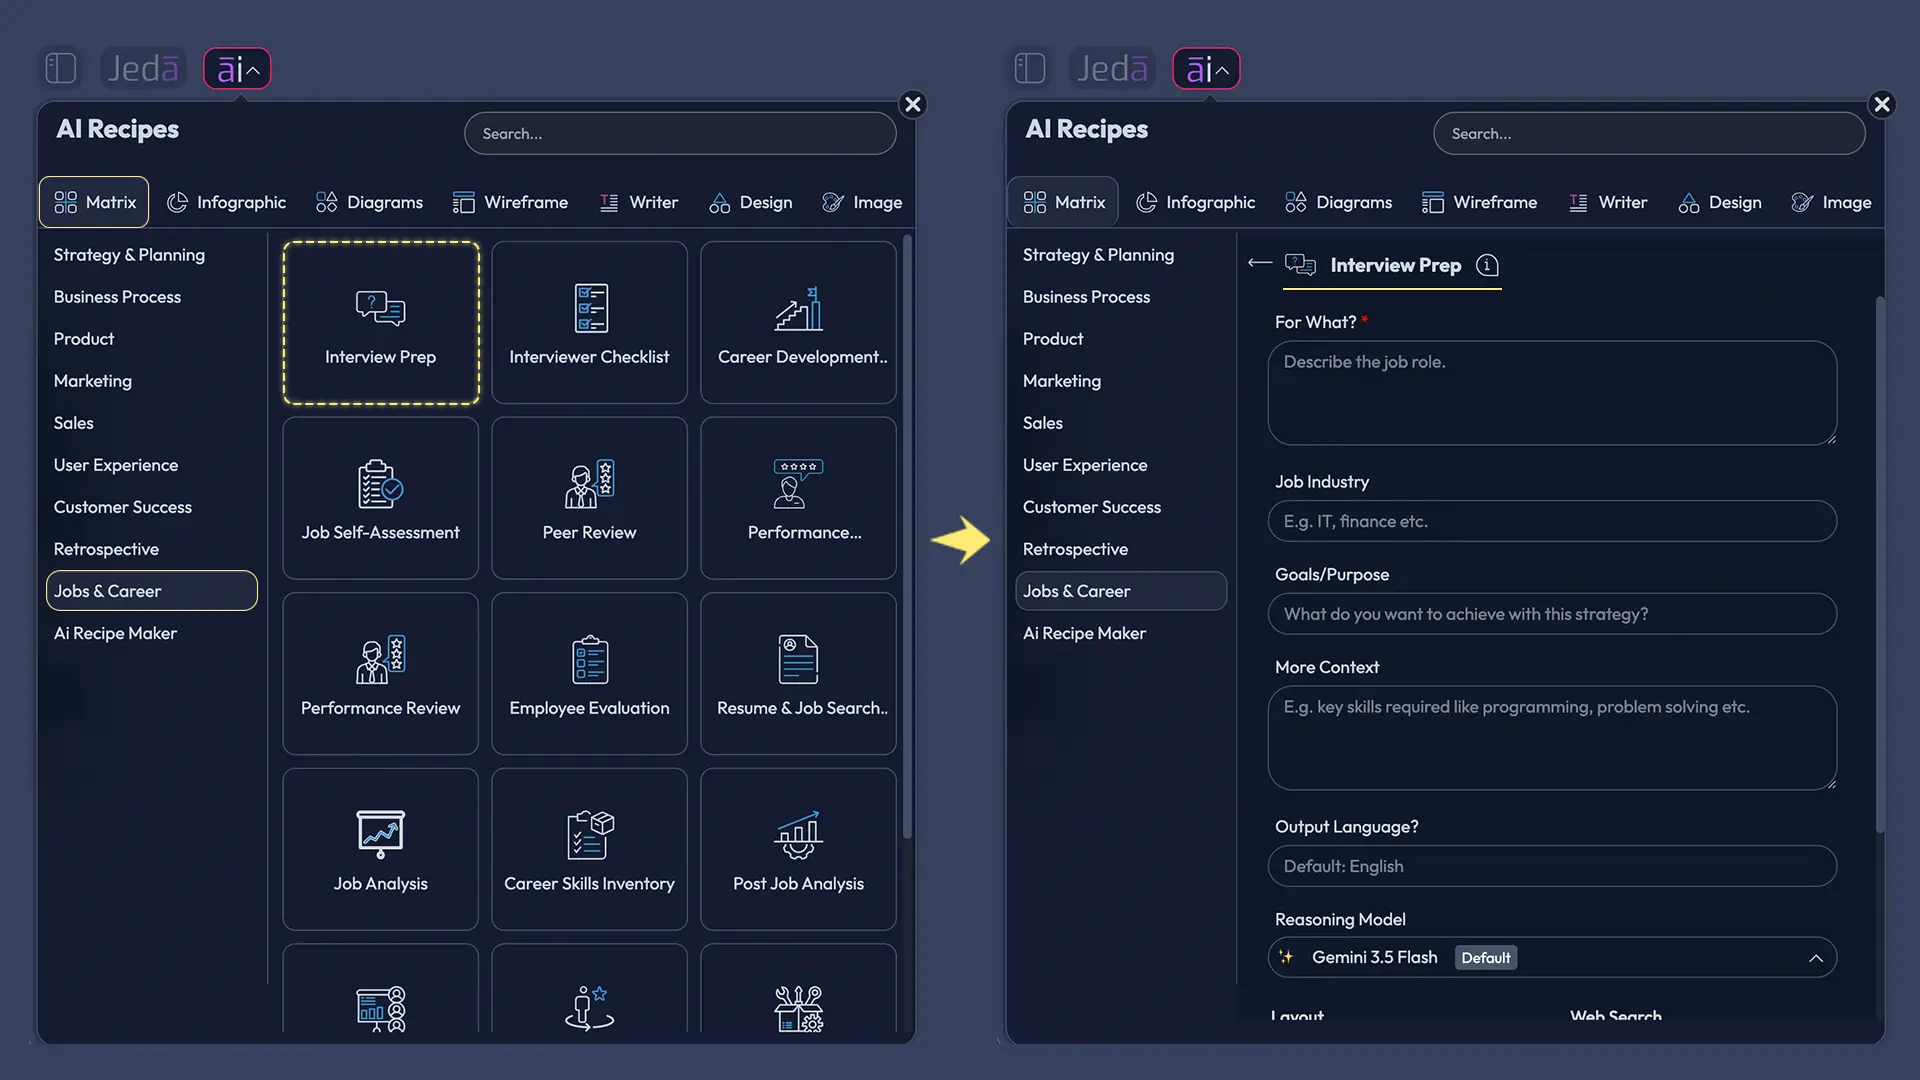This screenshot has width=1920, height=1080.
Task: Open the Career Skills Inventory recipe card
Action: (589, 849)
